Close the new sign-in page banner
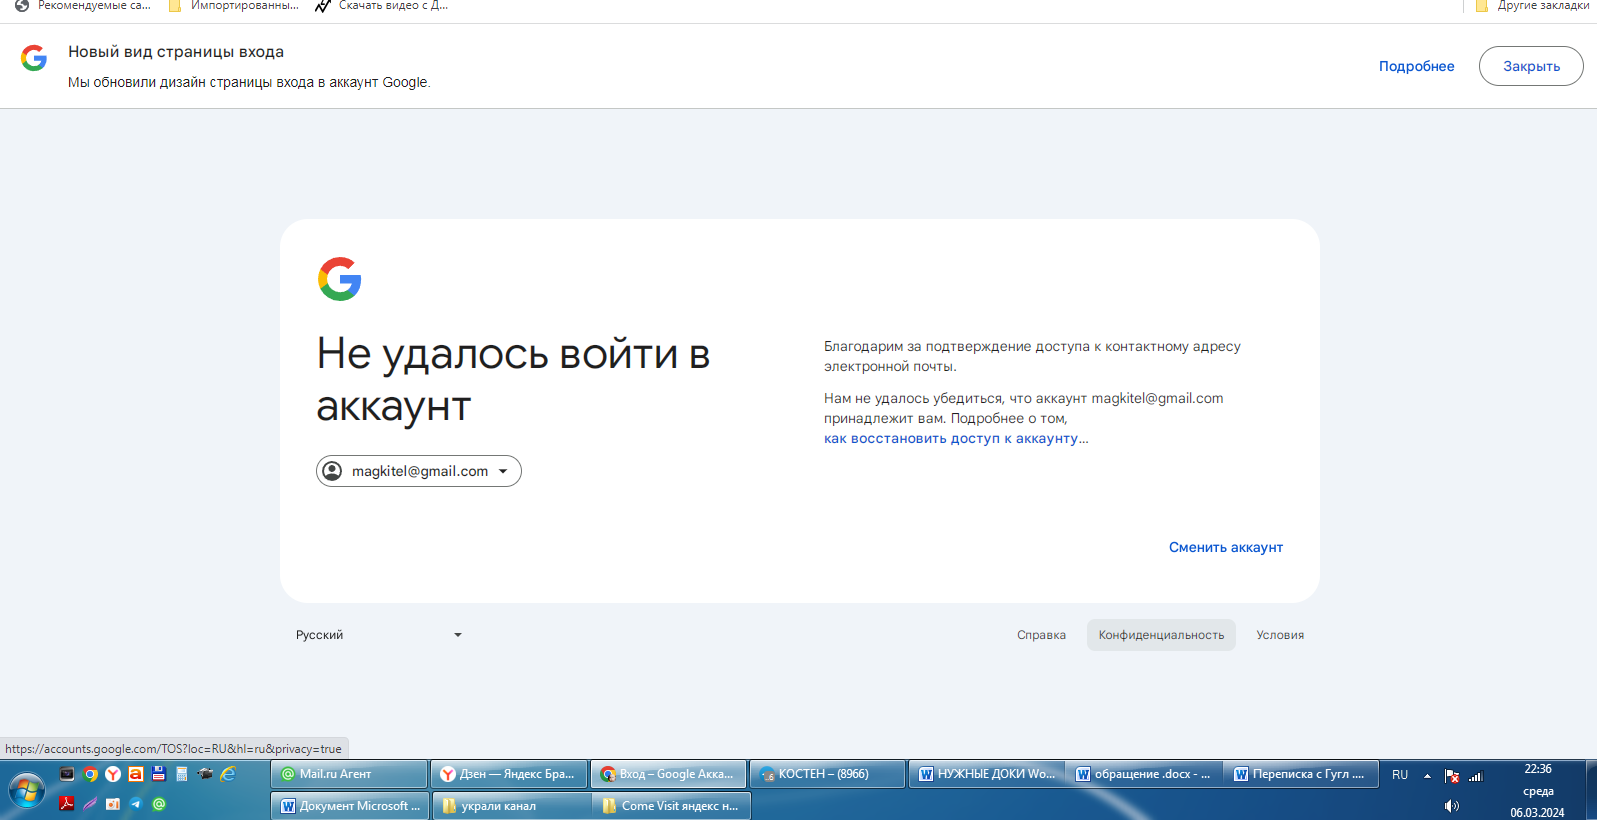This screenshot has width=1597, height=820. (1531, 66)
